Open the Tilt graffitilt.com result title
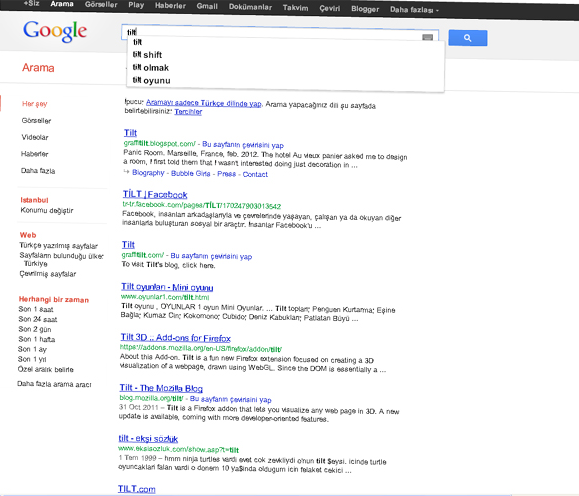Viewport: 579px width, 496px height. 128,244
